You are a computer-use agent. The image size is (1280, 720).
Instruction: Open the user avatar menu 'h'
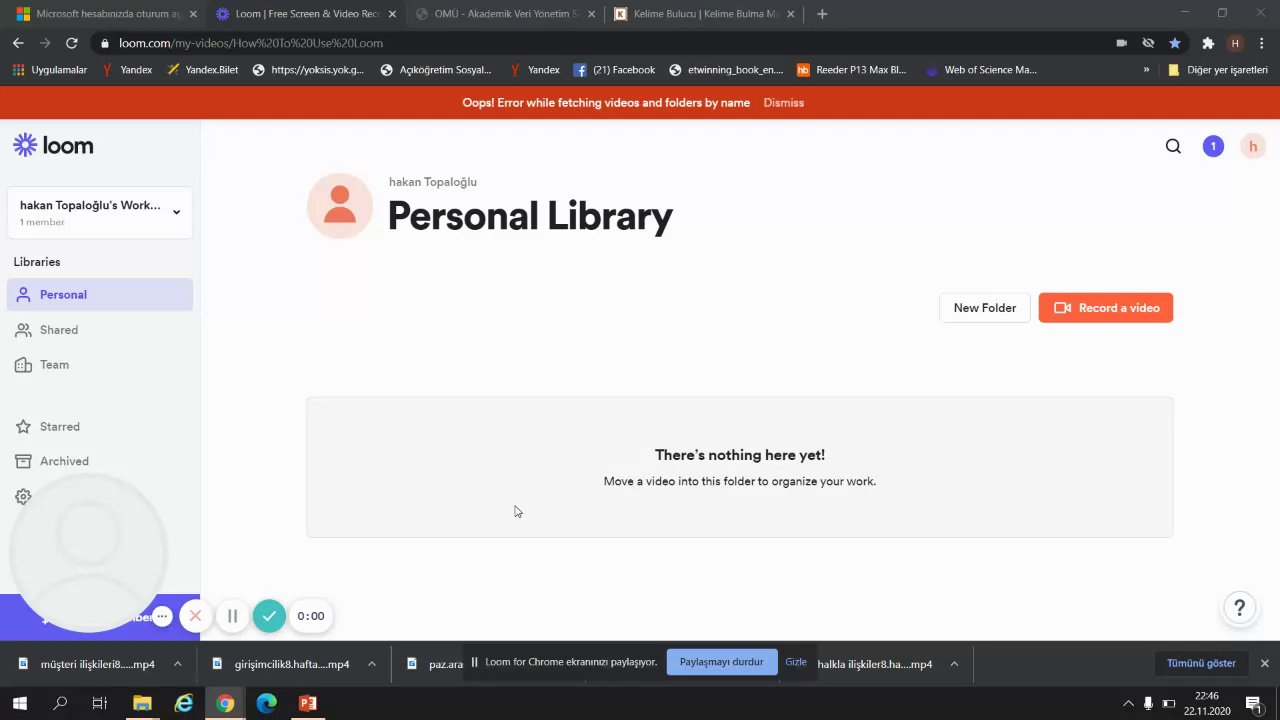coord(1252,146)
